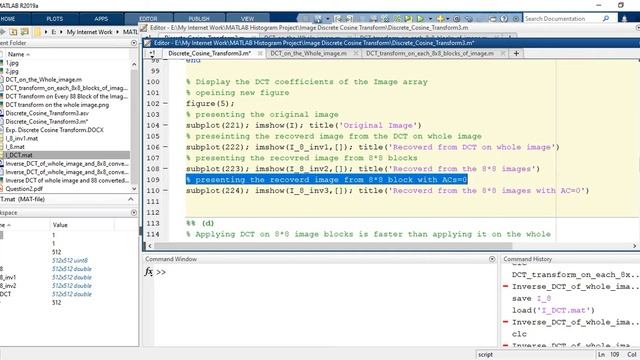Viewport: 640px width, 360px height.
Task: Click editor scroll right arrow
Action: click(635, 246)
